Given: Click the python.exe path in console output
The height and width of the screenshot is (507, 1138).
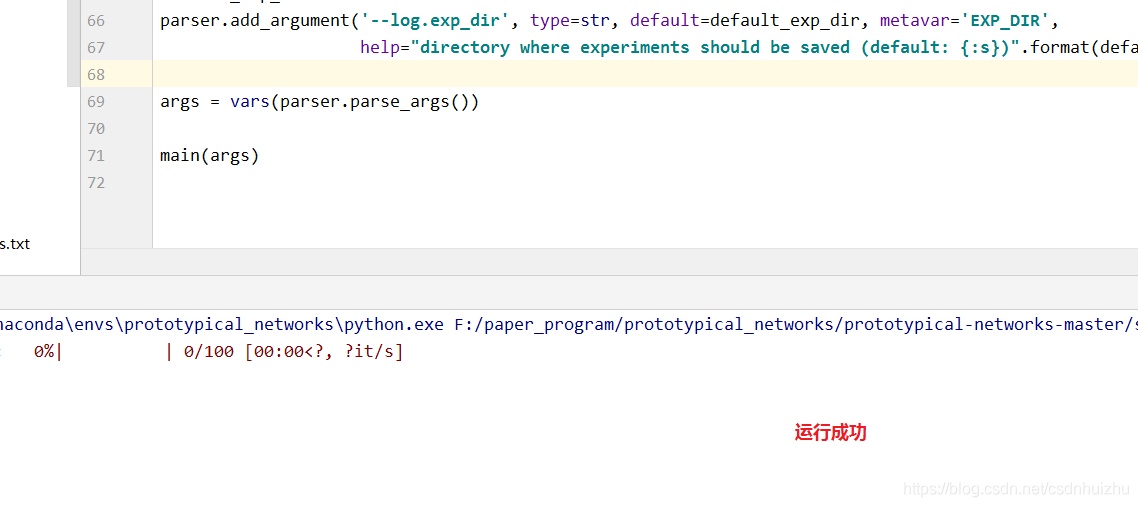Looking at the screenshot, I should (222, 324).
